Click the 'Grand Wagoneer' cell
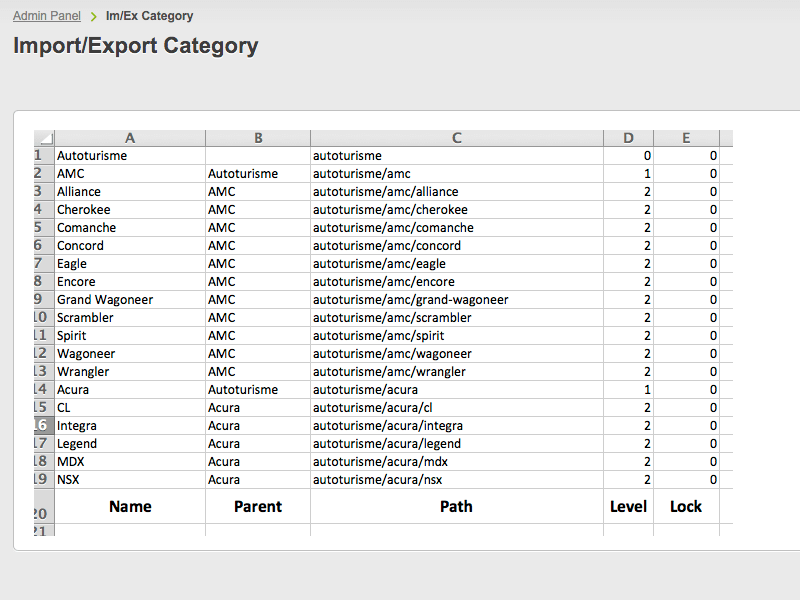 130,299
